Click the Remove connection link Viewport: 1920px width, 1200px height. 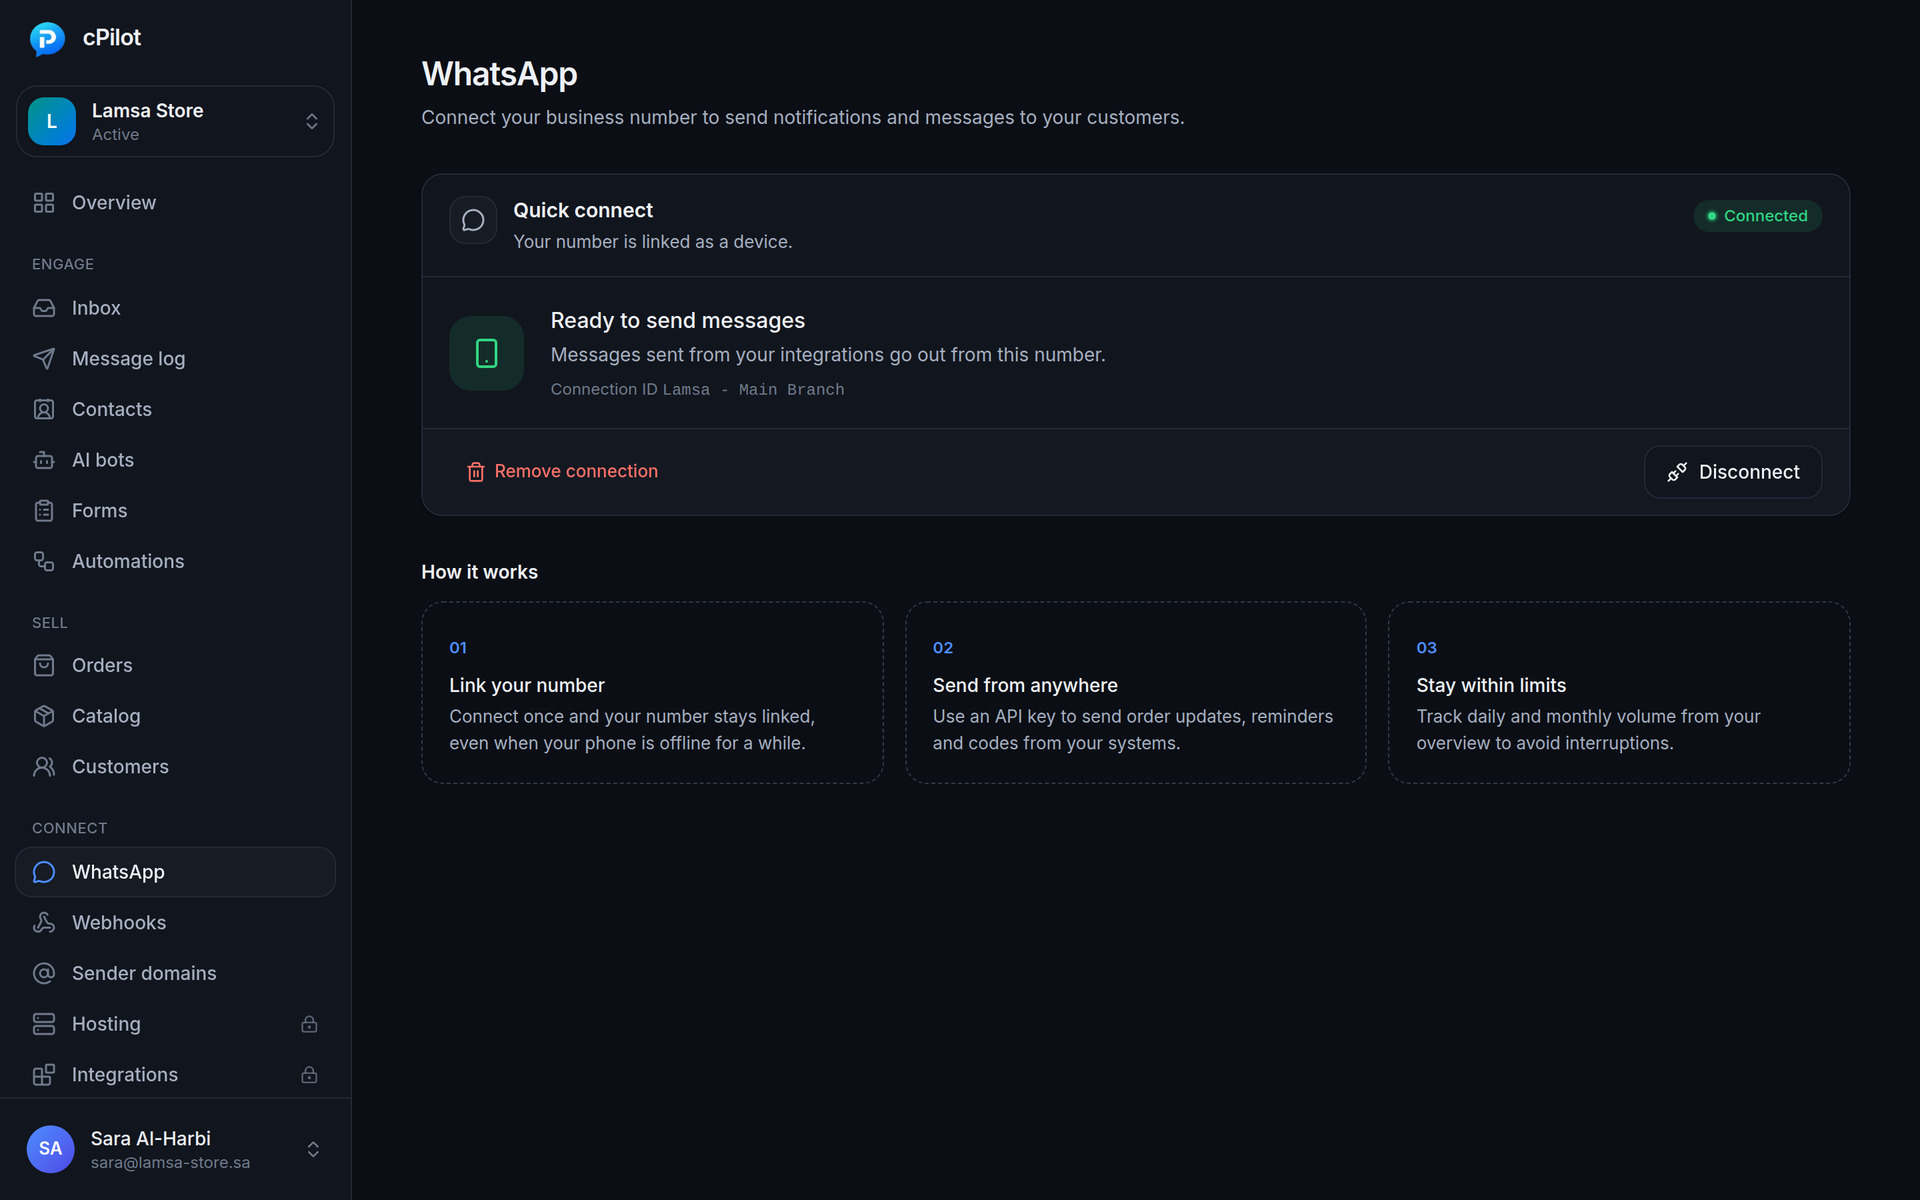point(562,471)
